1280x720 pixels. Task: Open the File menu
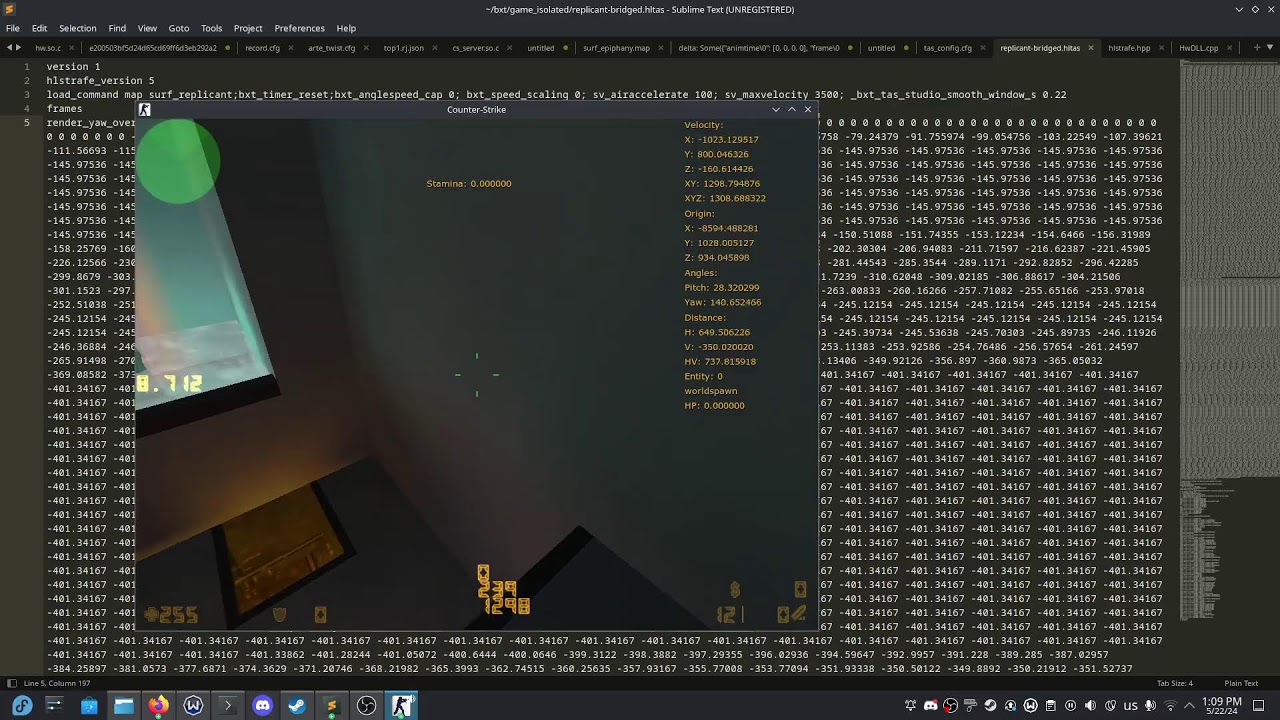(13, 28)
